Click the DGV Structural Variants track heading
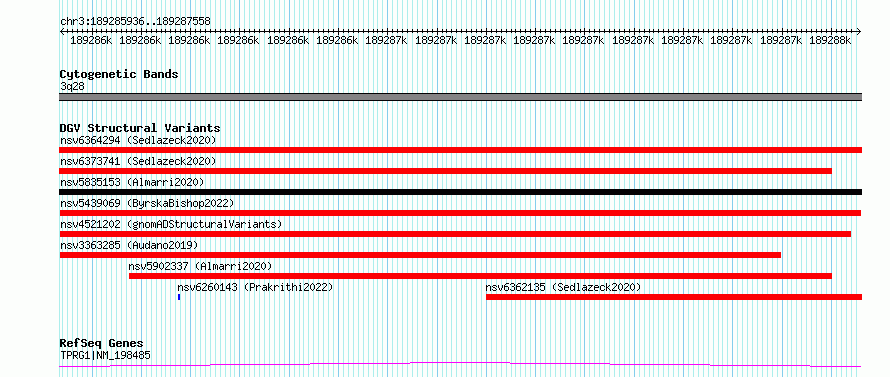The width and height of the screenshot is (890, 377). [140, 128]
